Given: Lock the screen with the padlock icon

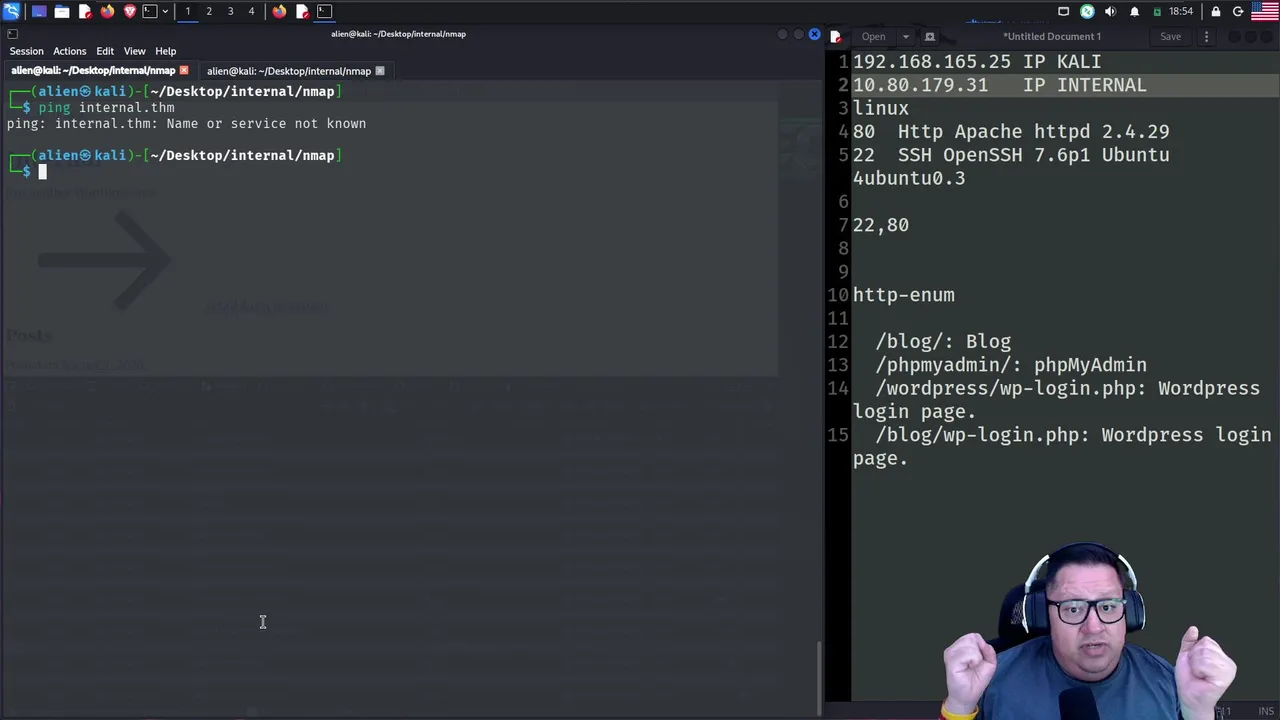Looking at the screenshot, I should click(1216, 12).
